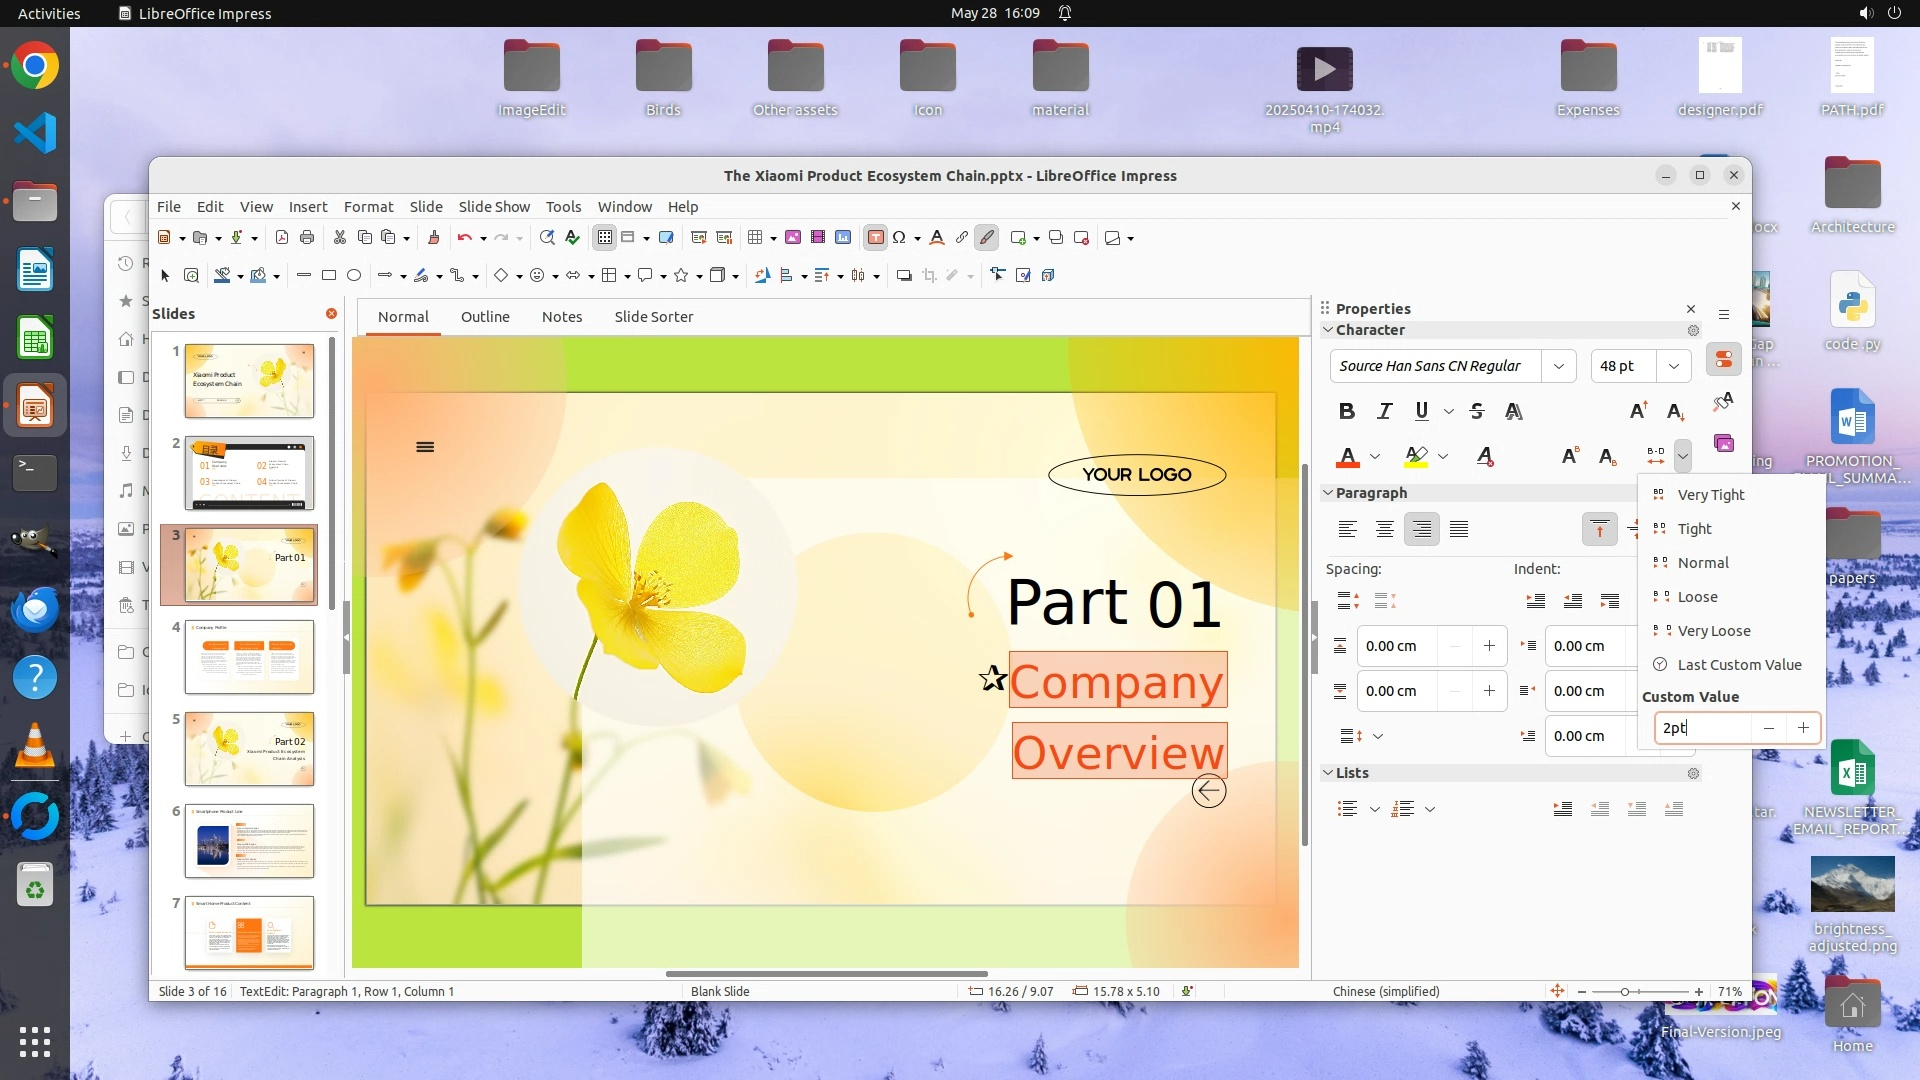The width and height of the screenshot is (1920, 1080).
Task: Set paragraph alignment to Justified
Action: pyautogui.click(x=1459, y=529)
